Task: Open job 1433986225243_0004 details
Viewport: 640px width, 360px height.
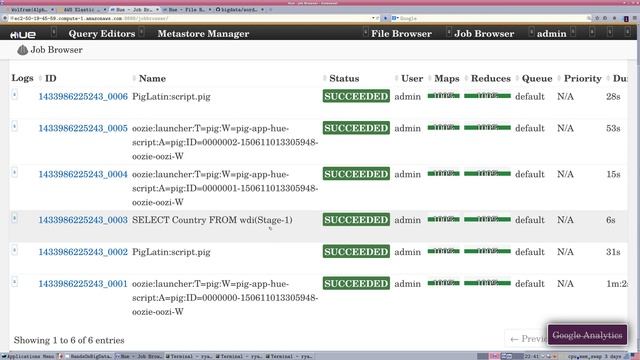Action: coord(83,174)
